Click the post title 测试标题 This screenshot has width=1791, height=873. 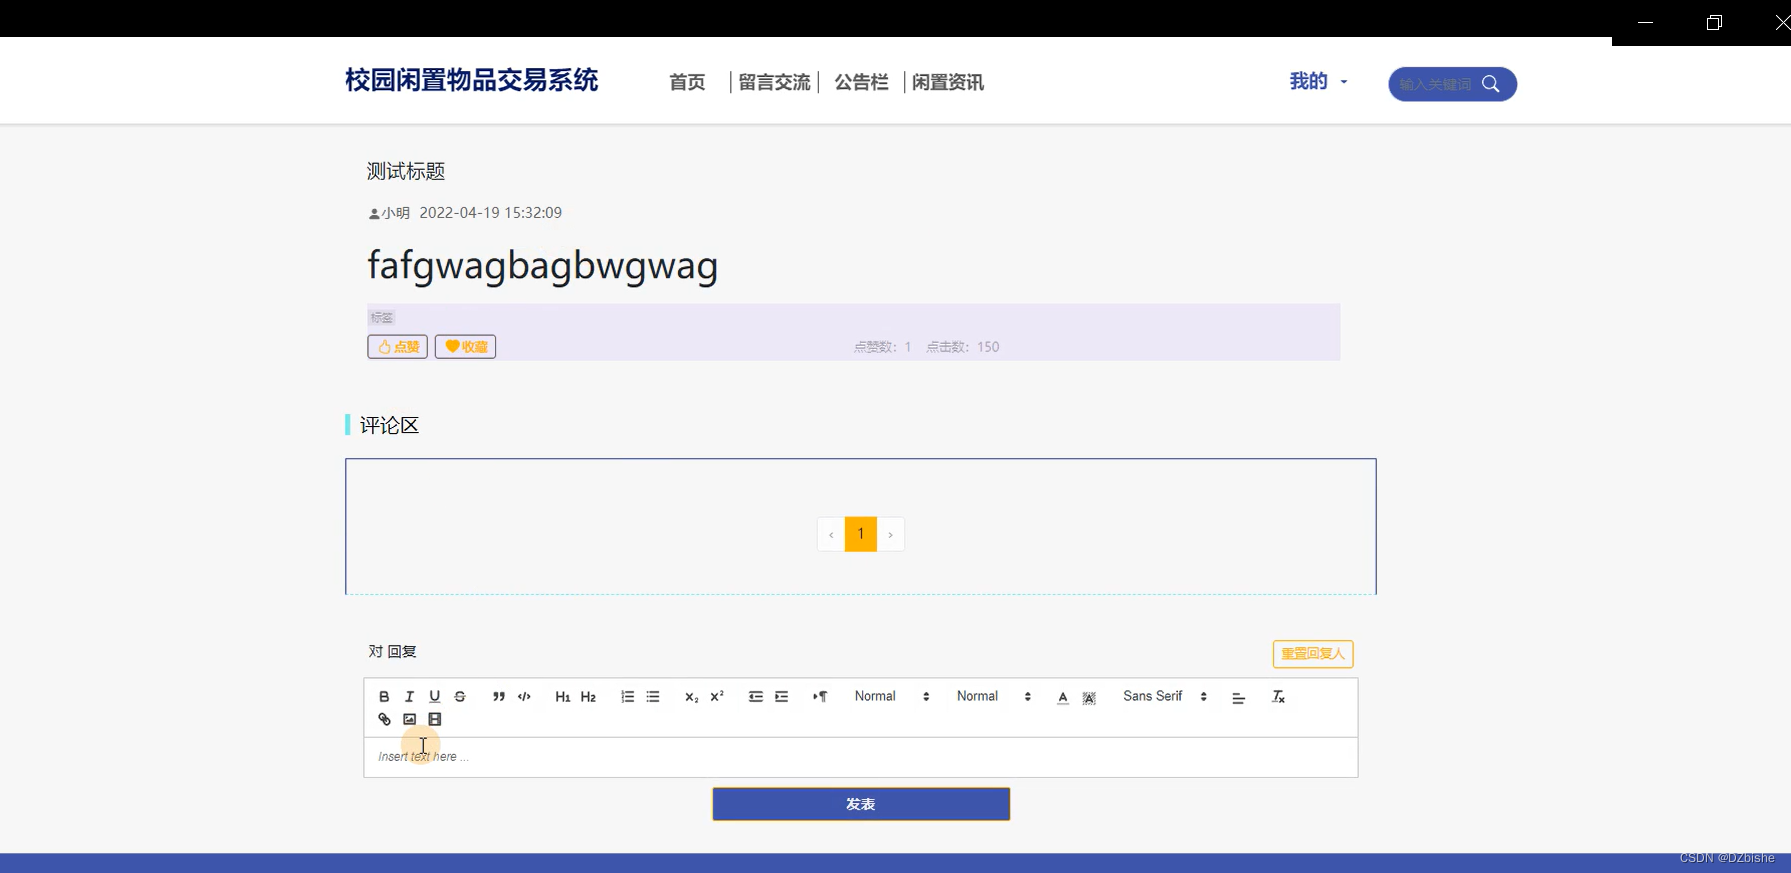pos(406,171)
